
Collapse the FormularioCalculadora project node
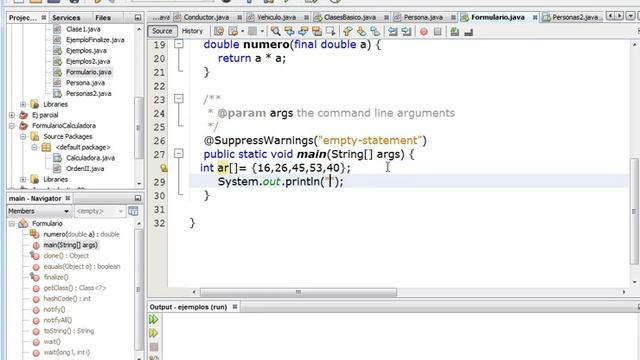coord(12,126)
